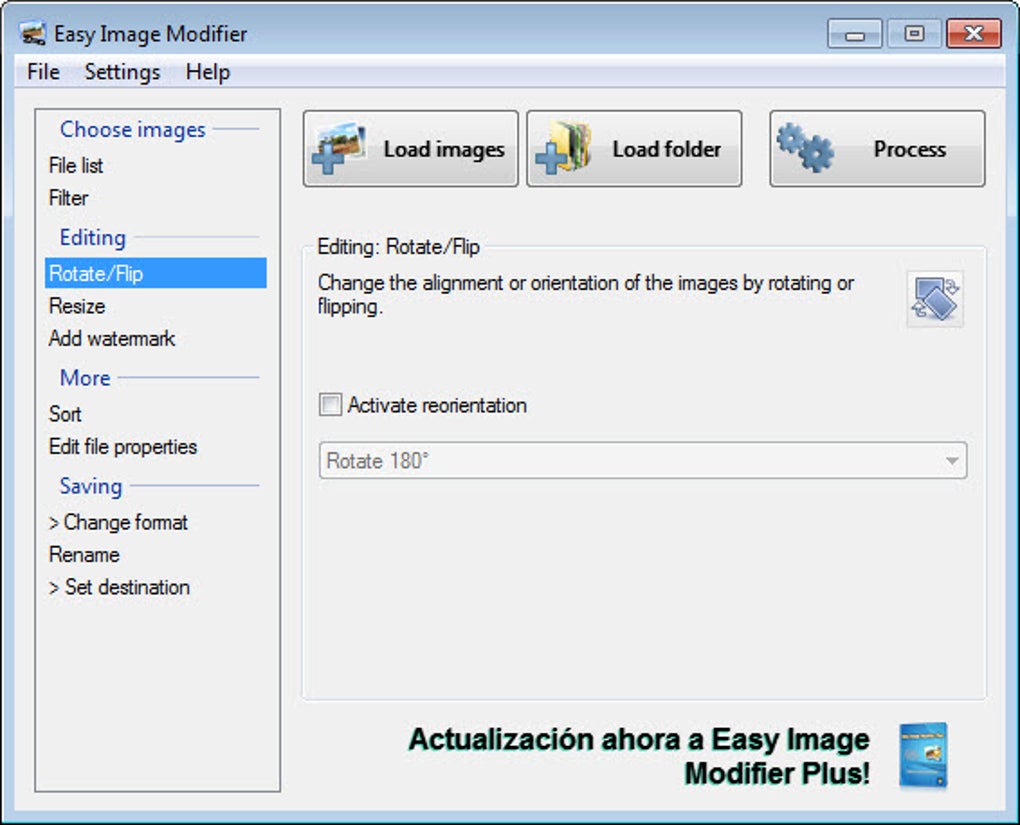
Task: Click the Load folder button
Action: 634,149
